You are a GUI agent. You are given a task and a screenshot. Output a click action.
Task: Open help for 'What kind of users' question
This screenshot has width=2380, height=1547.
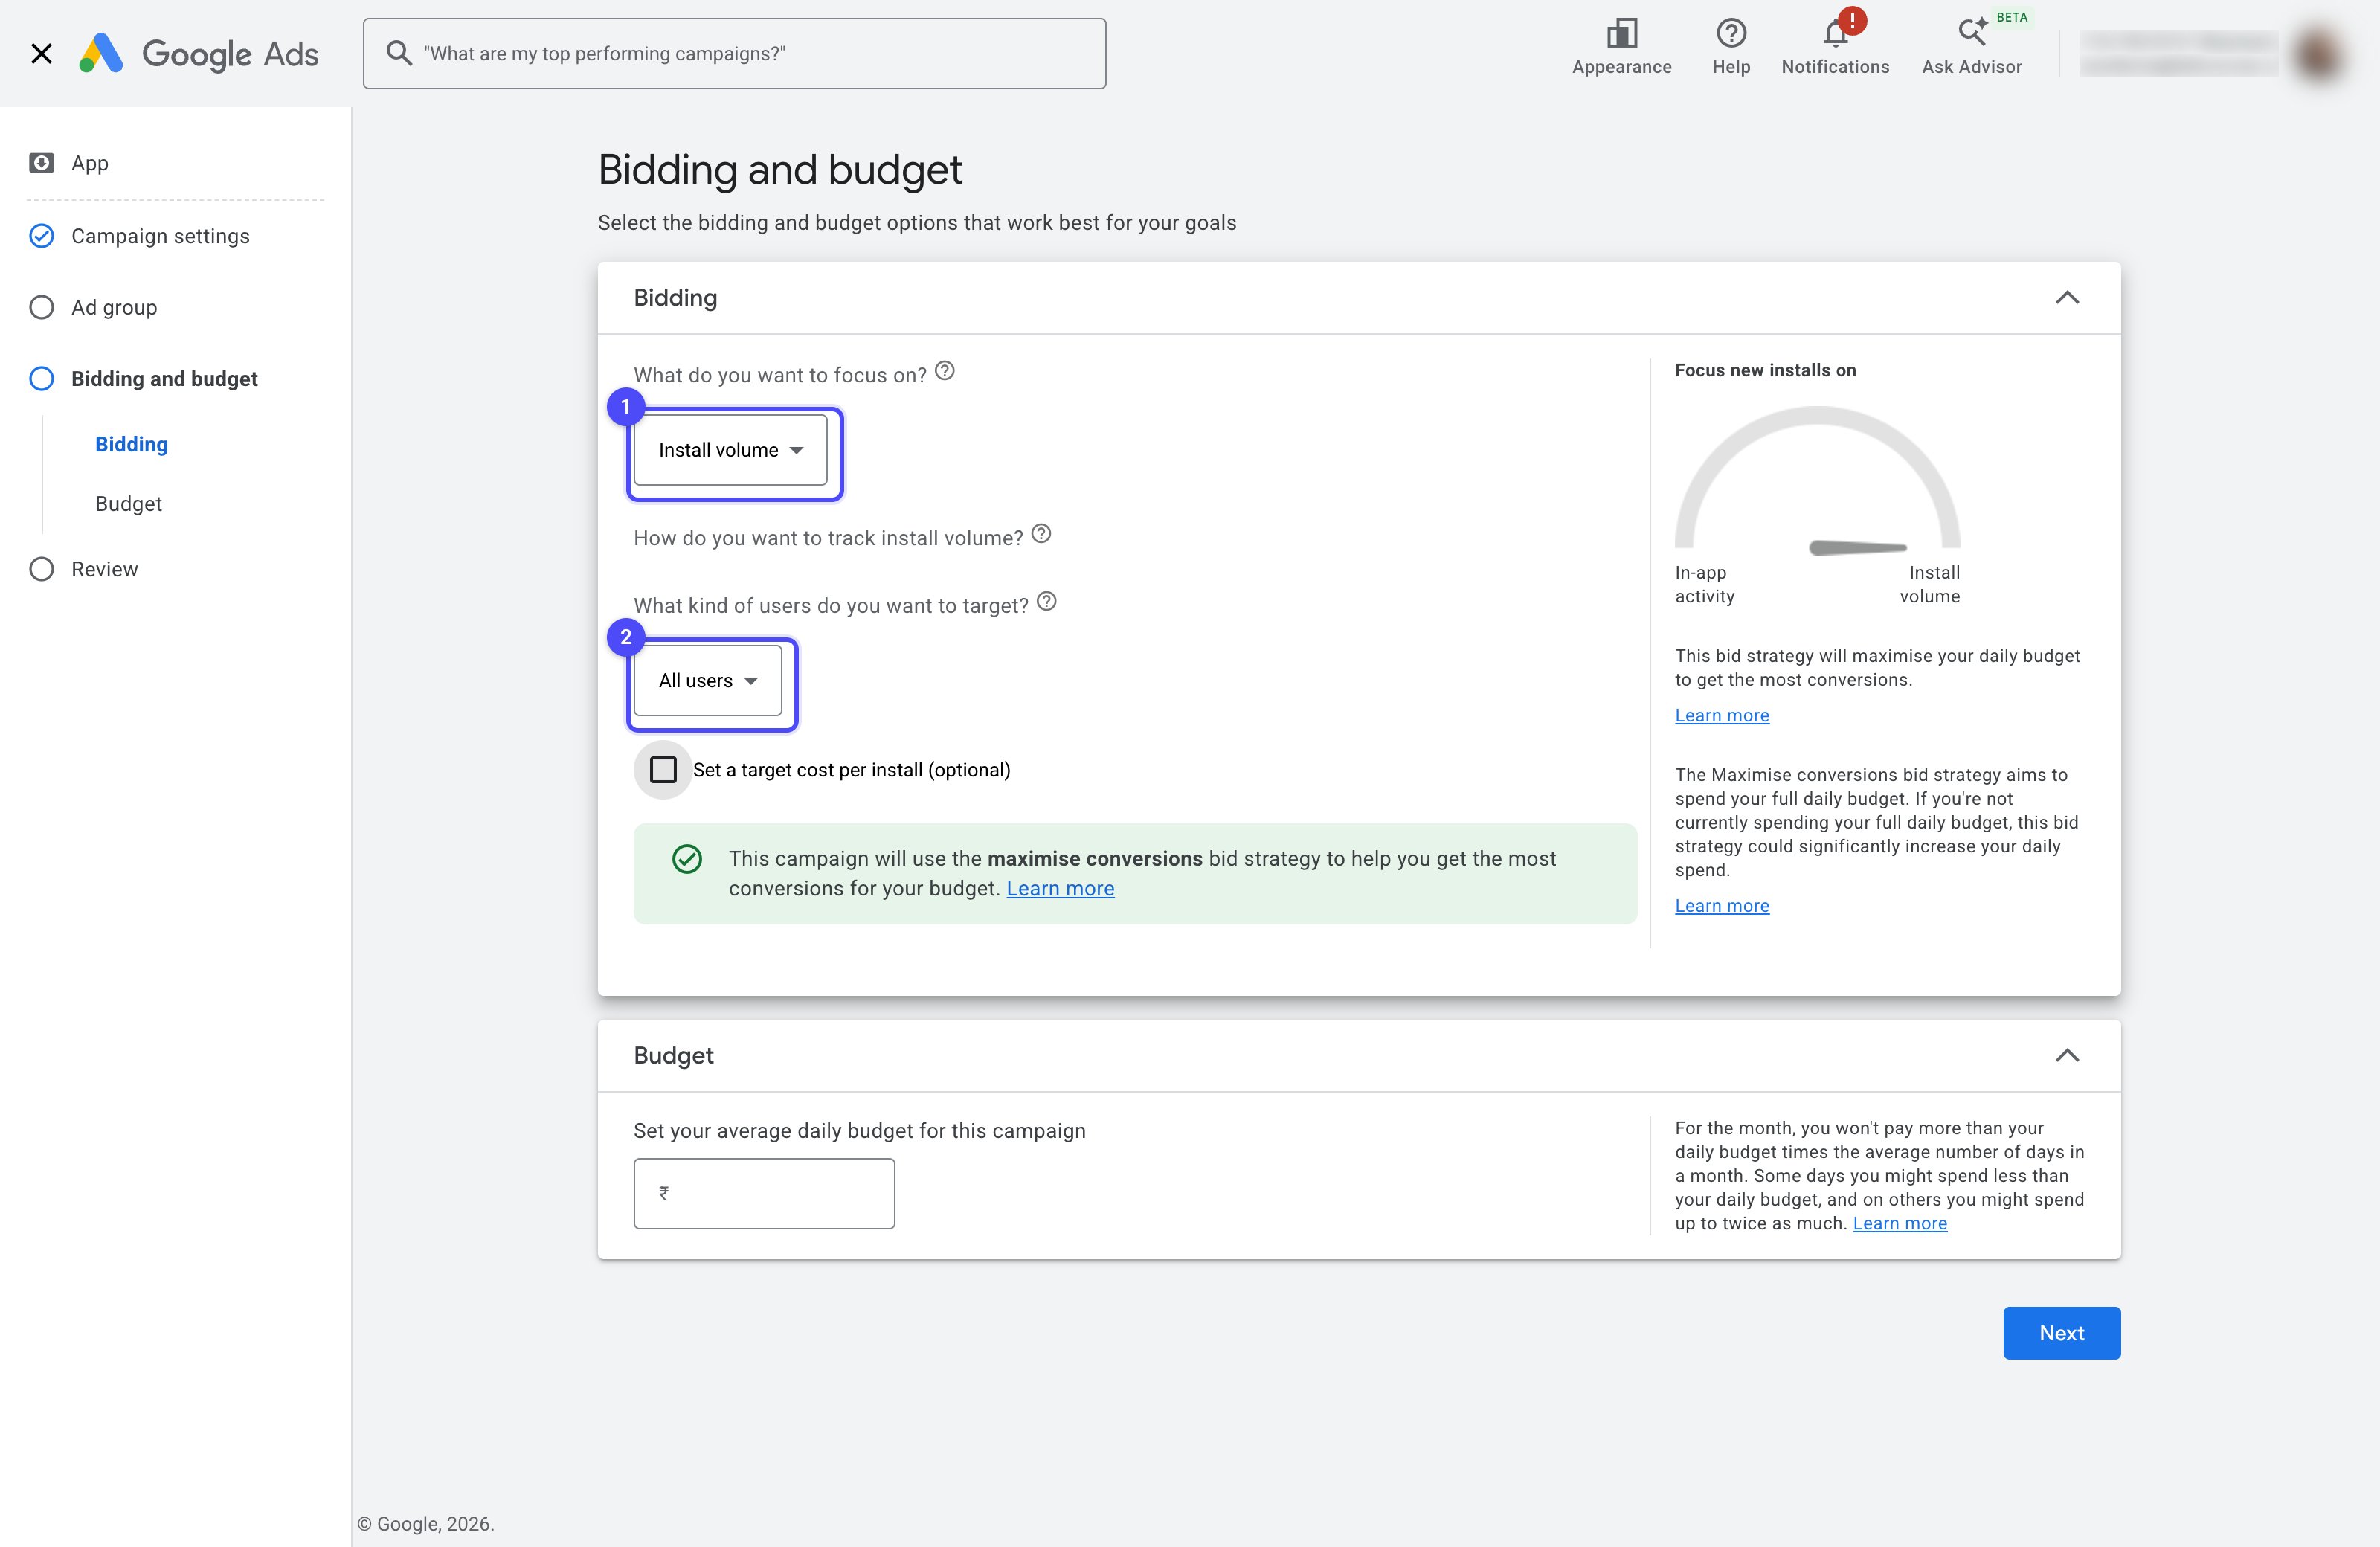pyautogui.click(x=1046, y=602)
